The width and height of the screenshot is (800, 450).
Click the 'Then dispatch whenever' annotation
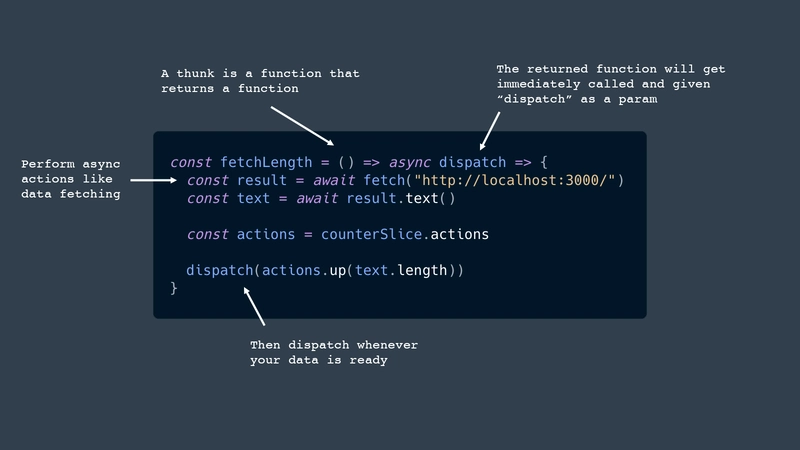click(x=334, y=353)
